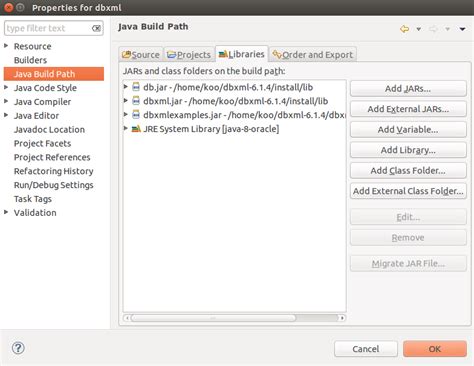Select Java Compiler in the tree
The image size is (474, 366).
tap(42, 102)
